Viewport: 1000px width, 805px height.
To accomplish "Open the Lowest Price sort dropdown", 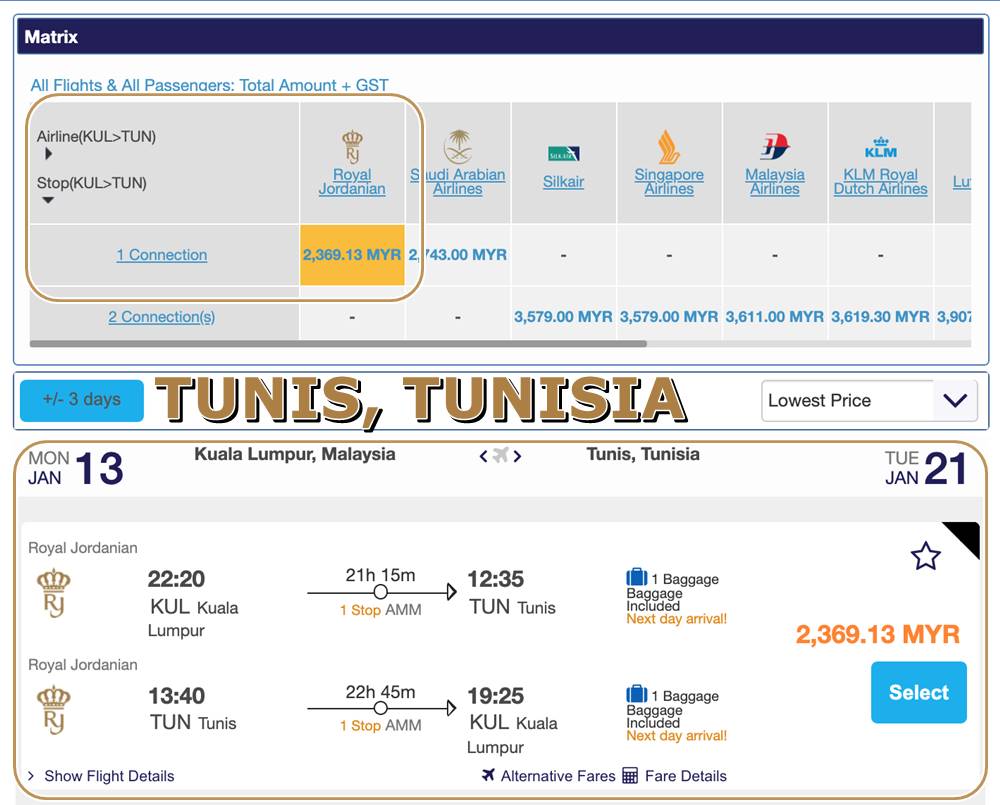I will (x=869, y=401).
